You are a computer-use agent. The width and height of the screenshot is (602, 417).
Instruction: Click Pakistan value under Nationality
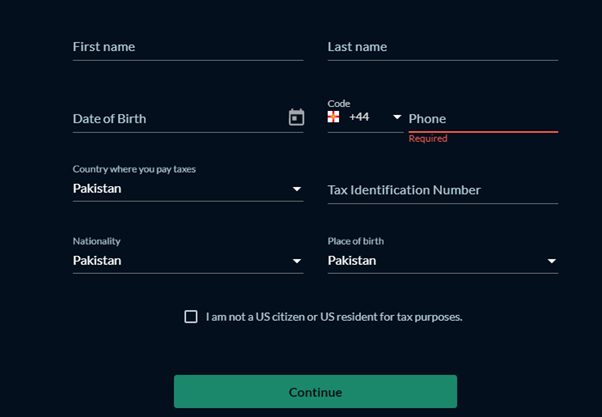(97, 261)
